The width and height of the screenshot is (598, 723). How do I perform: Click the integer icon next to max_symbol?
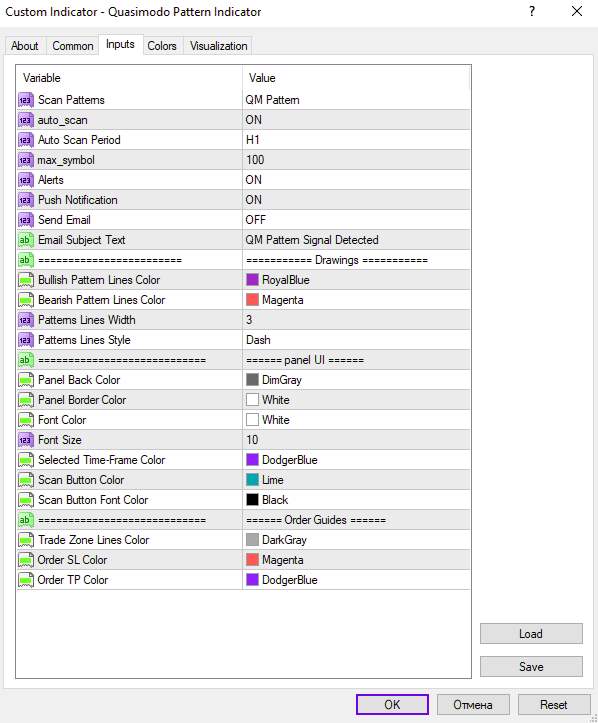[26, 160]
